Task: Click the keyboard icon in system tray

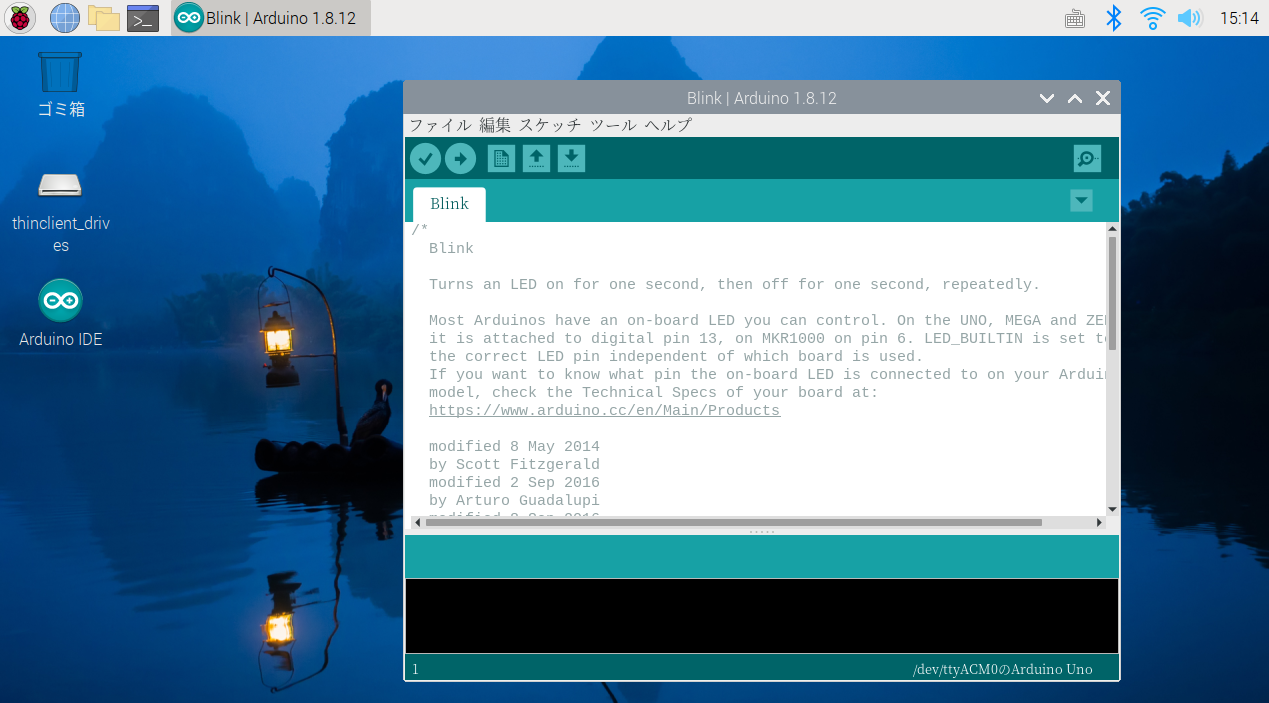Action: click(x=1075, y=18)
